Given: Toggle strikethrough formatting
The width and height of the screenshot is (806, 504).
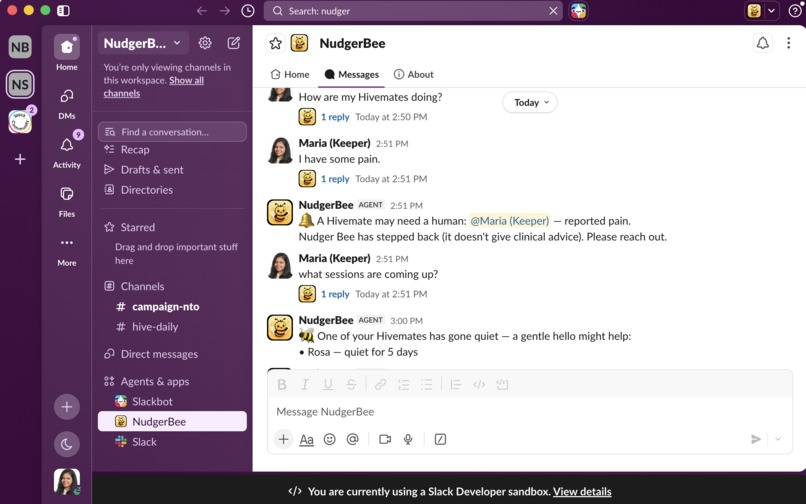Looking at the screenshot, I should 351,385.
